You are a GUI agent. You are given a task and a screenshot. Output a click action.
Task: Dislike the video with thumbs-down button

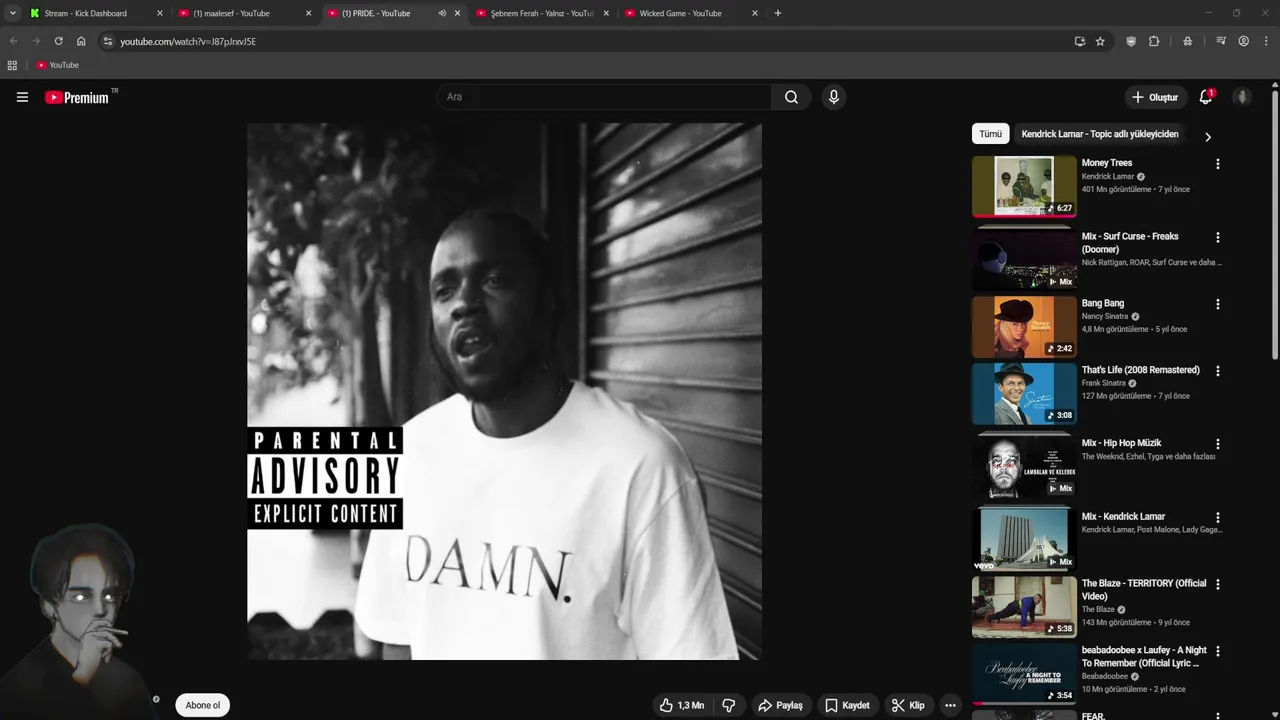pos(729,705)
